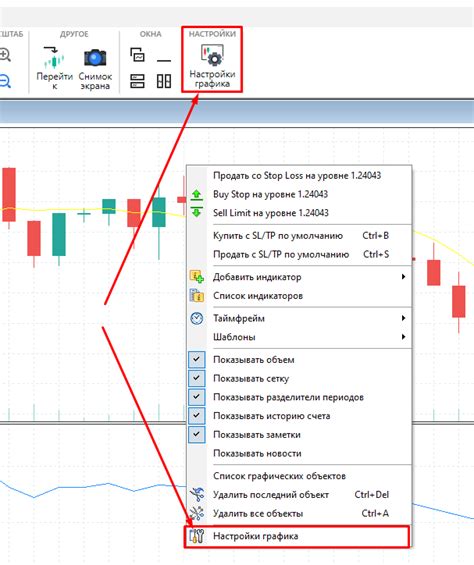This screenshot has height=565, width=474.
Task: Click the Снимок экрана camera icon
Action: tap(95, 58)
